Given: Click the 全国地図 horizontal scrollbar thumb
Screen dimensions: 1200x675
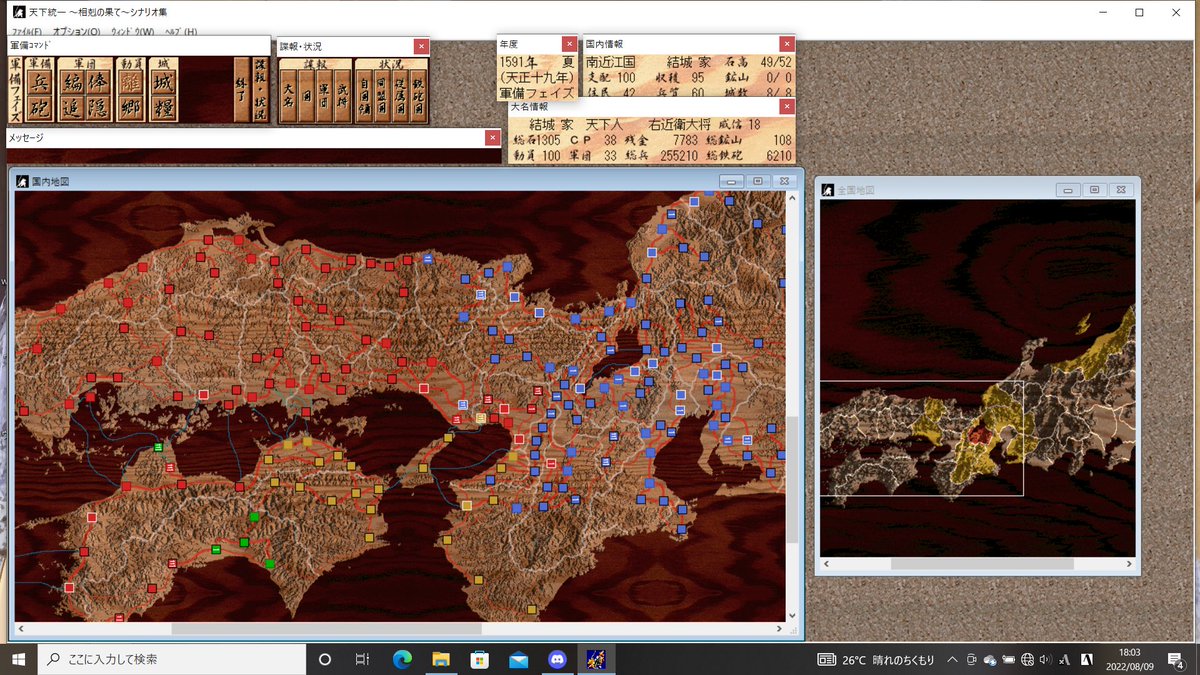Looking at the screenshot, I should [x=982, y=564].
